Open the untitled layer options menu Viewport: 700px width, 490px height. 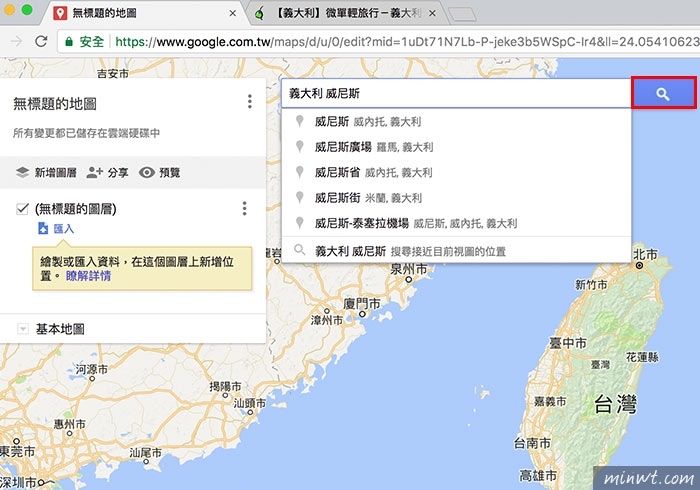(244, 209)
